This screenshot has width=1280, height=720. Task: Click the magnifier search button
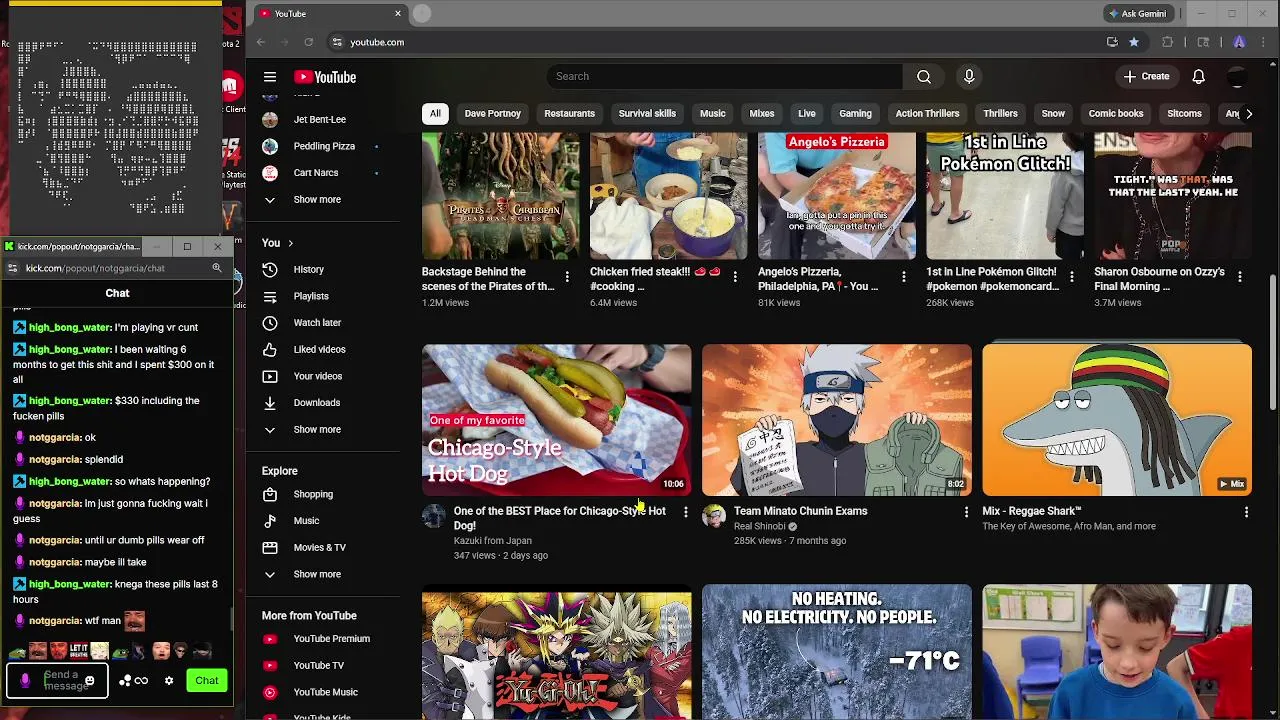point(924,76)
